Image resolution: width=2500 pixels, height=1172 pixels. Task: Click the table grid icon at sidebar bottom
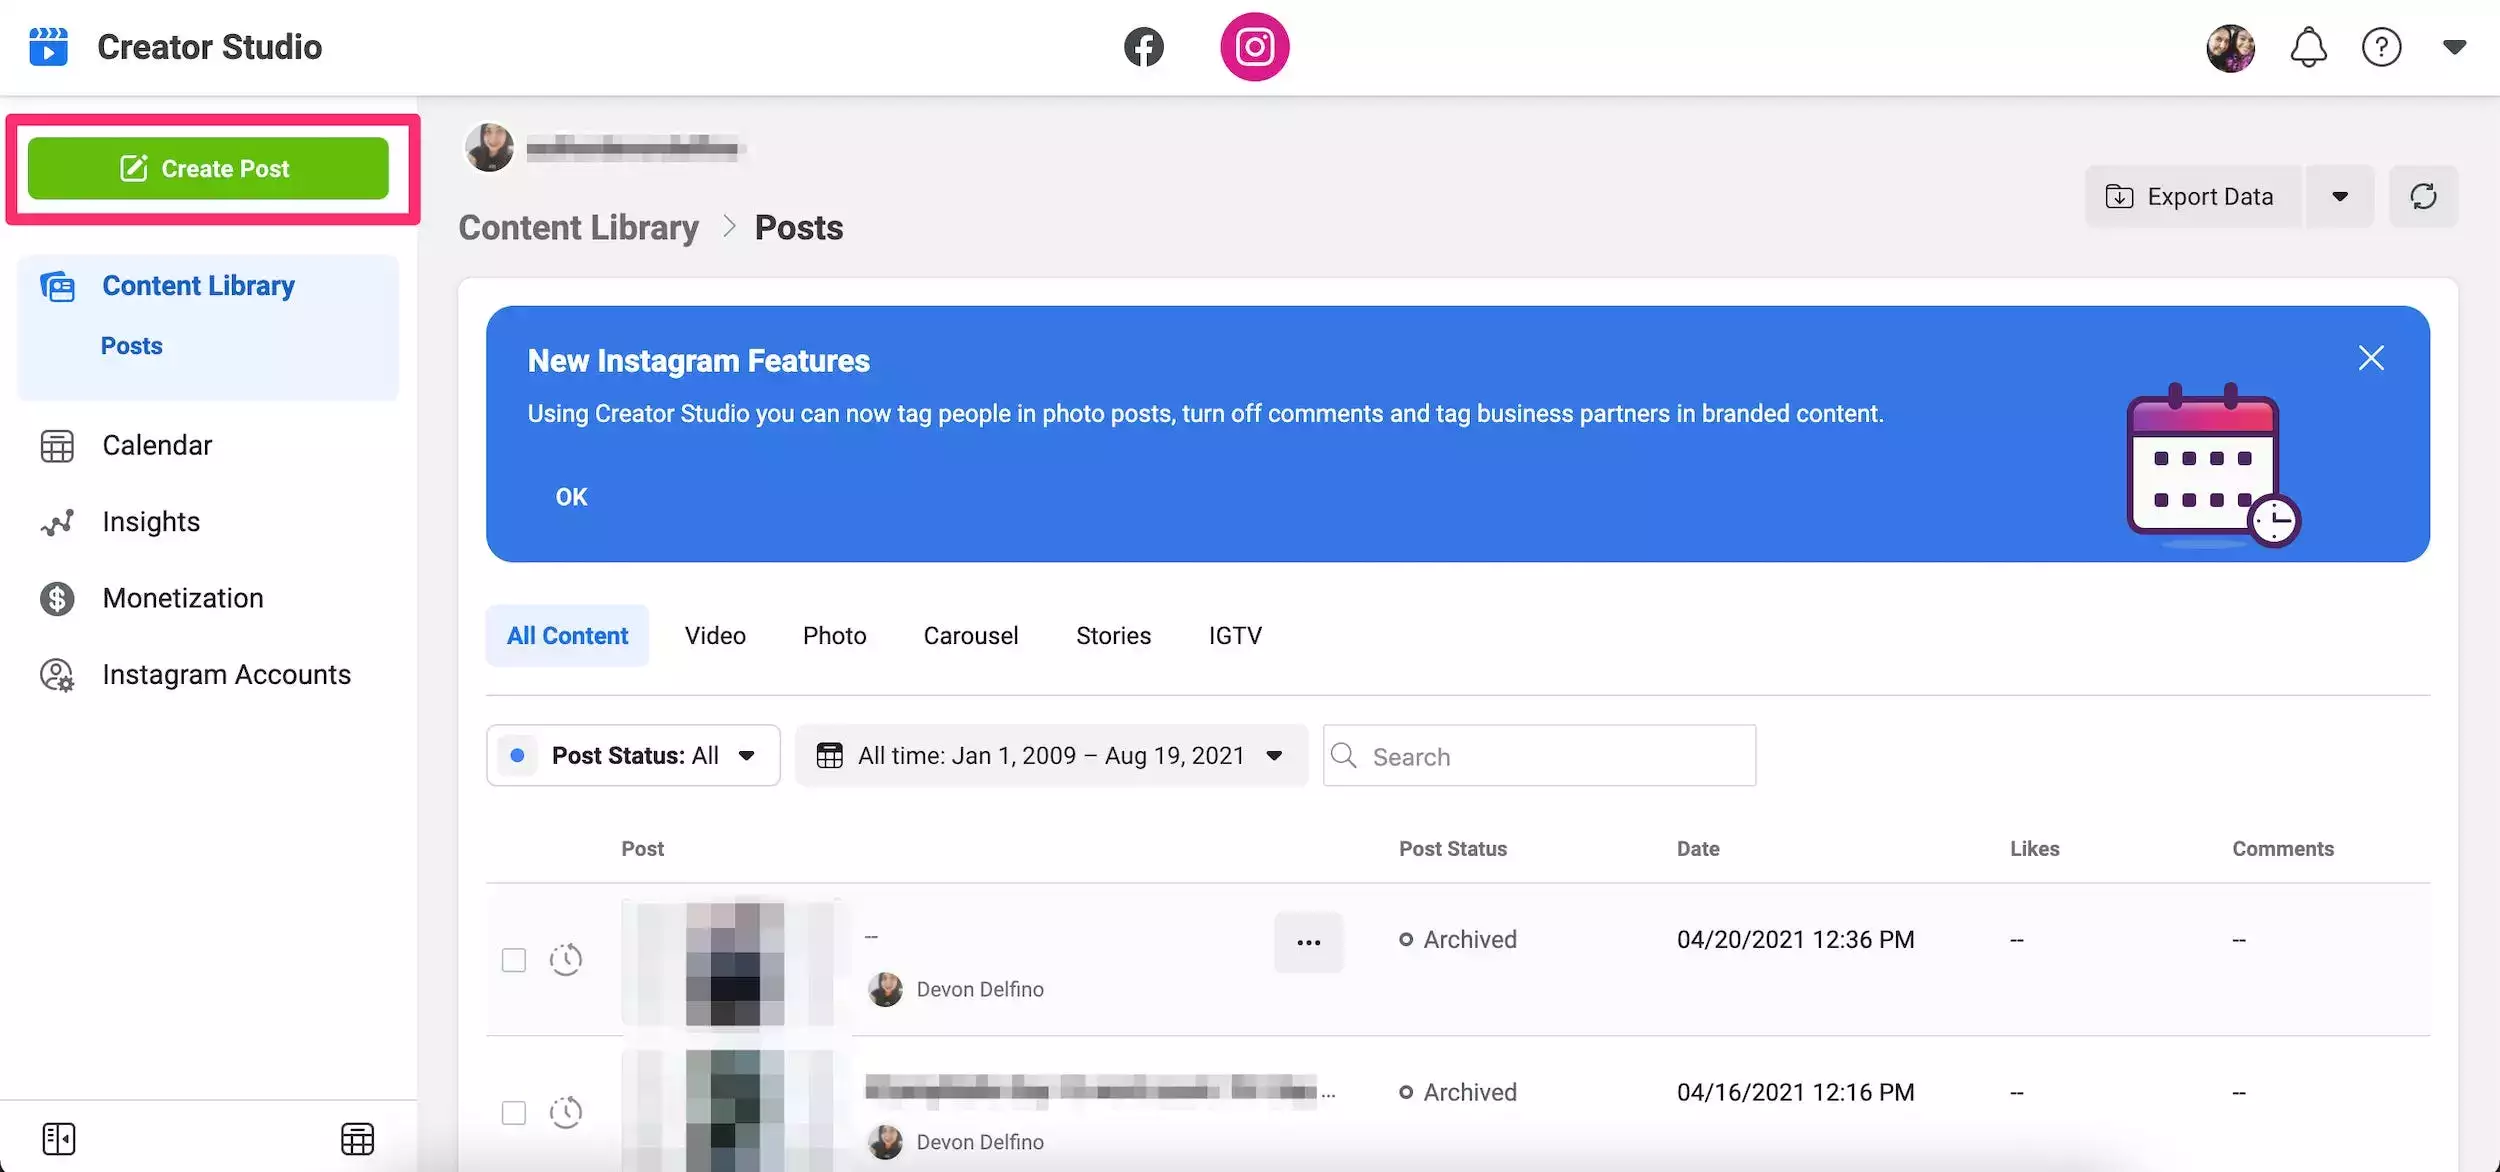(x=357, y=1138)
